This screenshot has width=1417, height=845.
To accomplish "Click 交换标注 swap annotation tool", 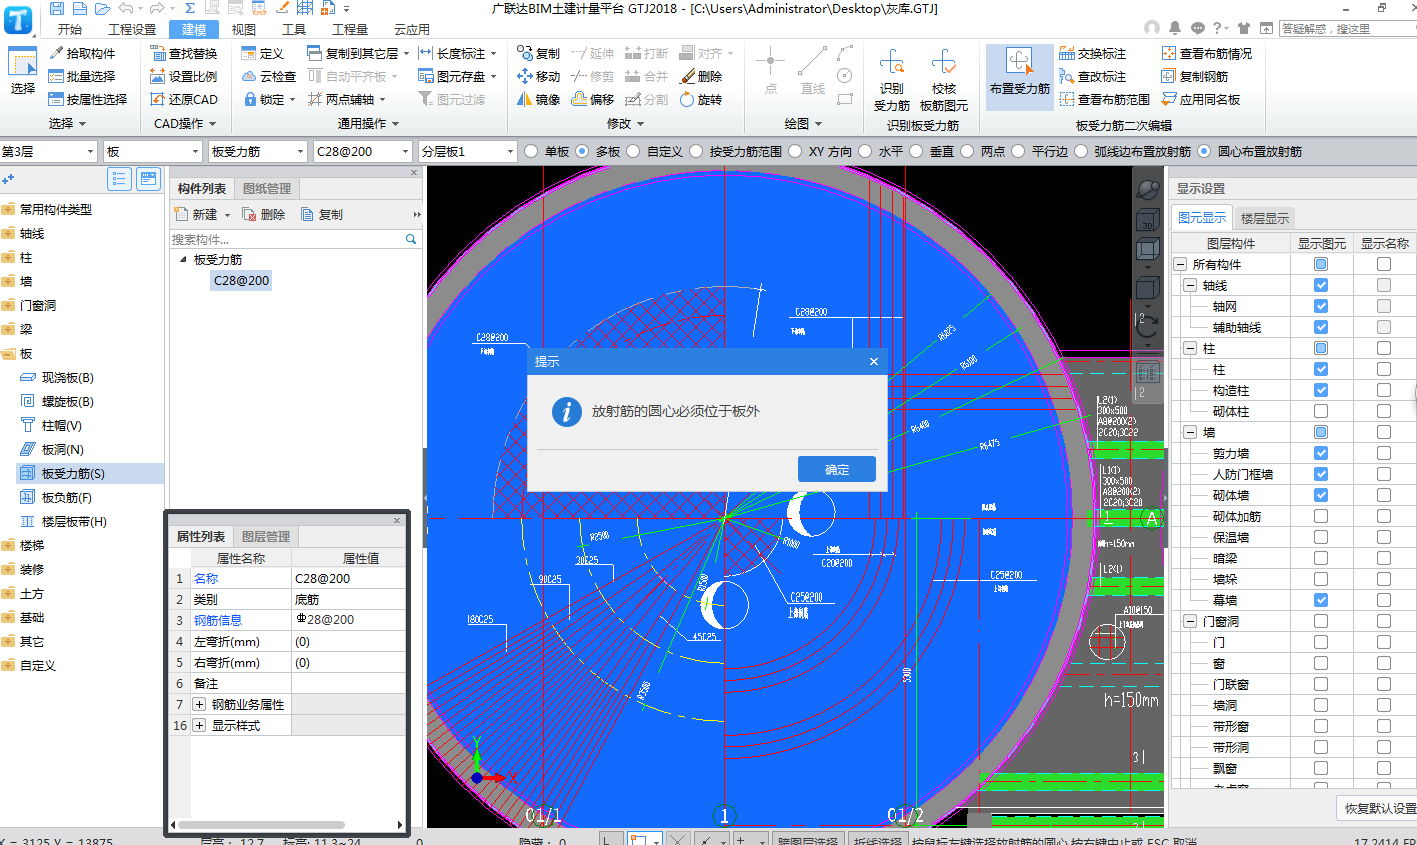I will 1093,53.
